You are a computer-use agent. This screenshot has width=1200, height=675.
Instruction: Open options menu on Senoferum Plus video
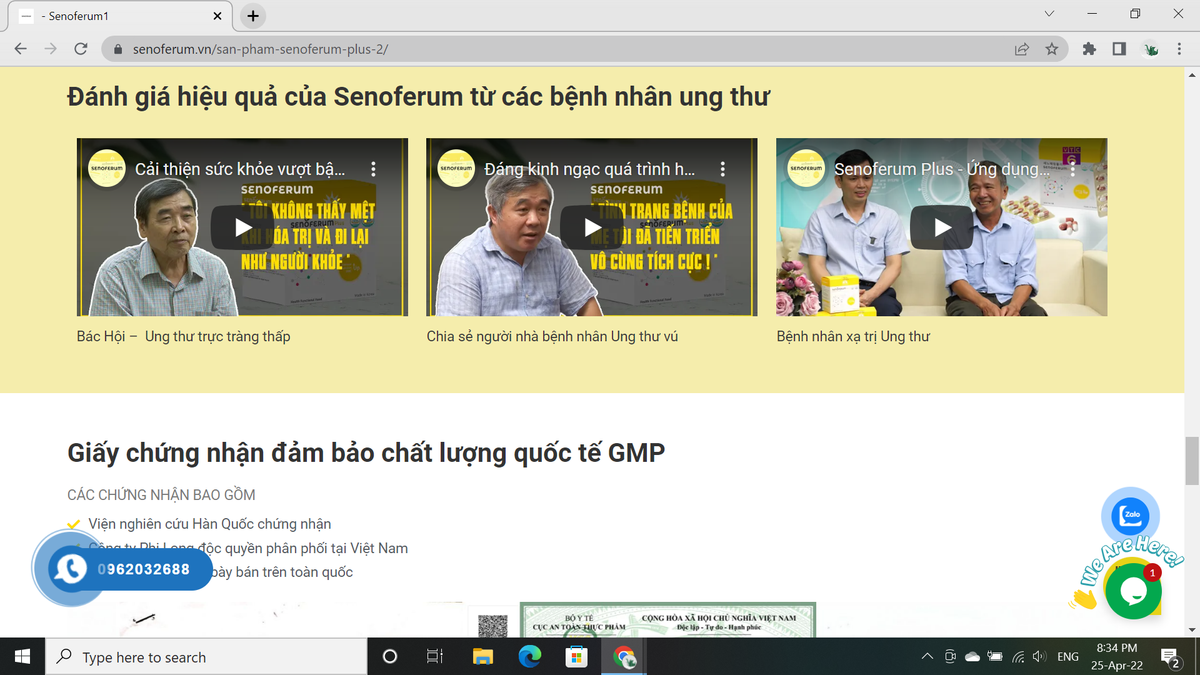1073,169
